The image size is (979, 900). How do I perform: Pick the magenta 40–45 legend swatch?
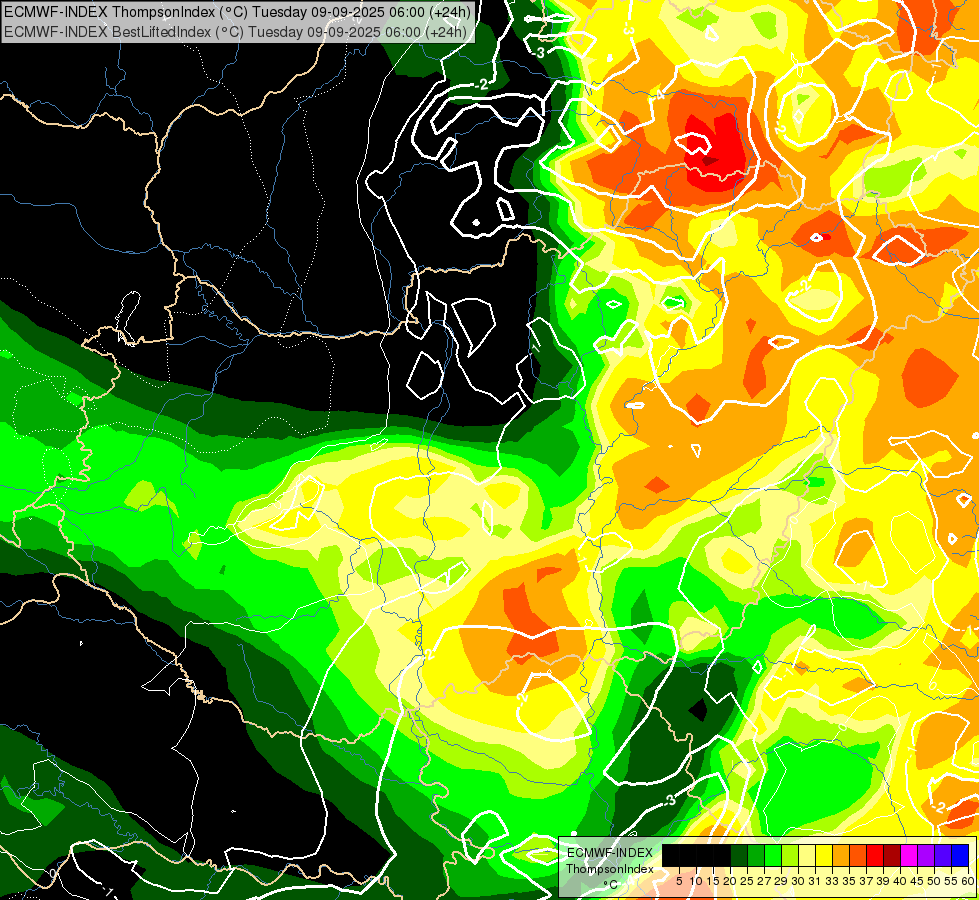pyautogui.click(x=909, y=855)
